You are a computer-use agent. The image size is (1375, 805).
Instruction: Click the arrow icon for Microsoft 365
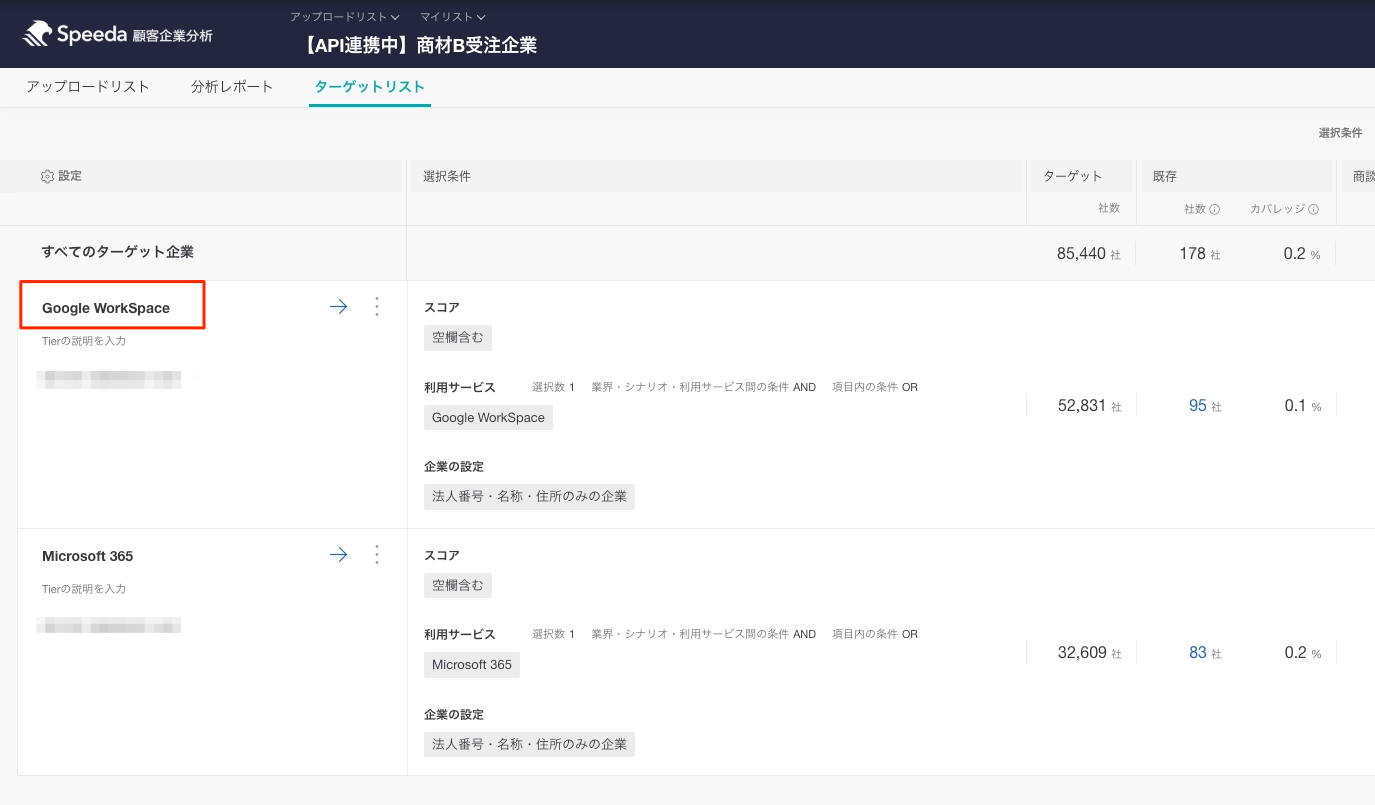(338, 555)
